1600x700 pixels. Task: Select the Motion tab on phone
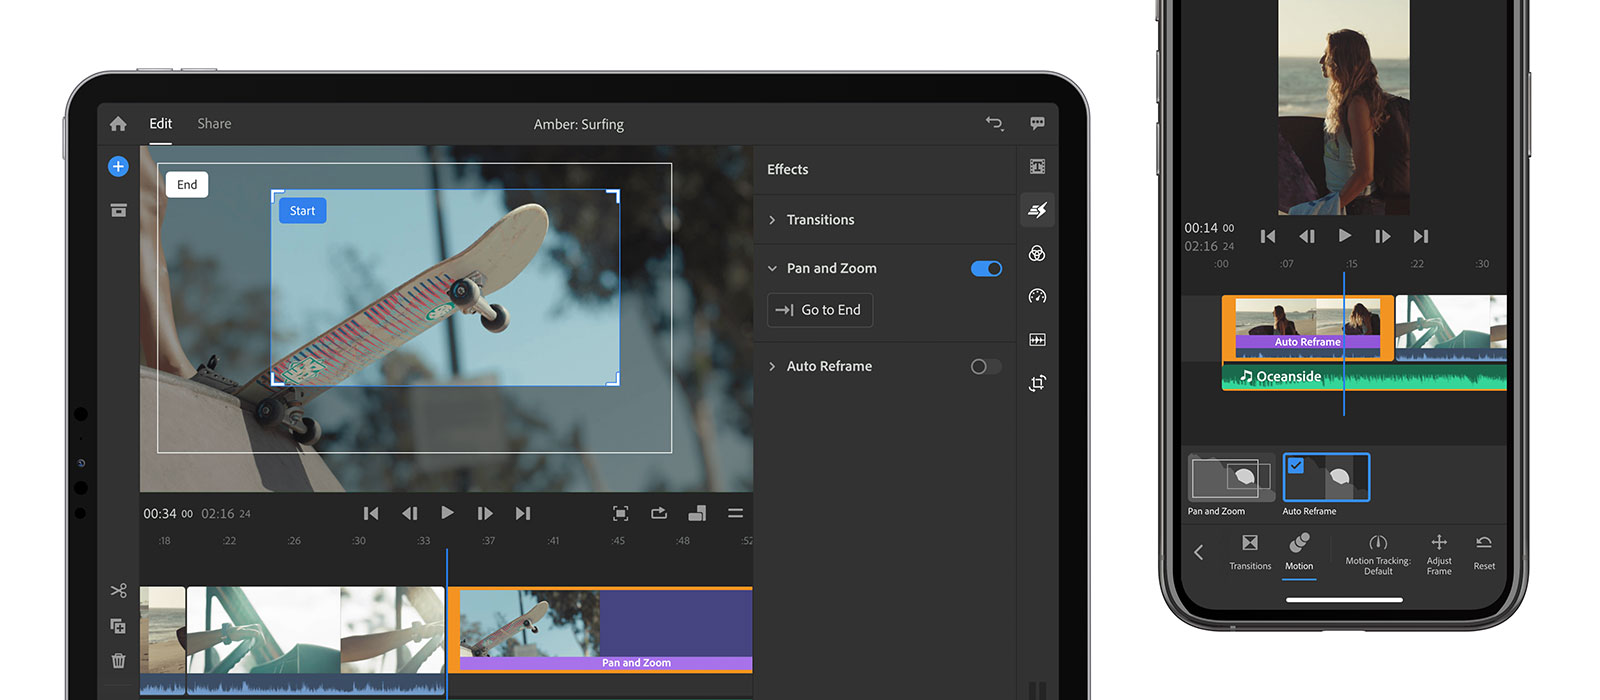pyautogui.click(x=1299, y=551)
